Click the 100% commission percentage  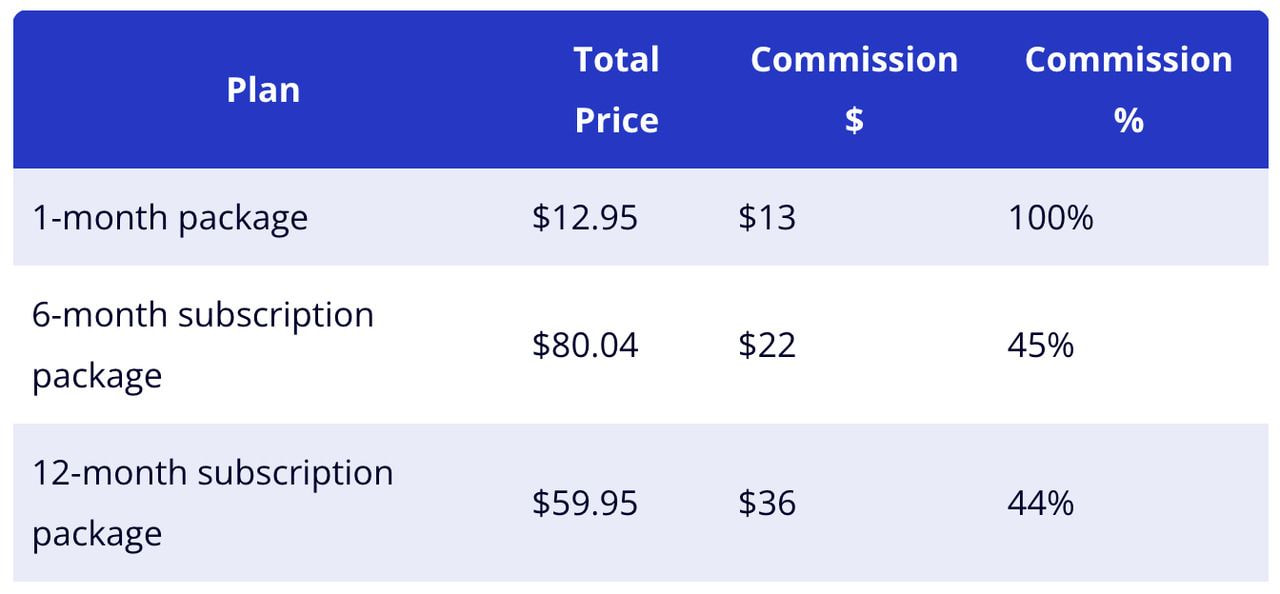(1051, 217)
